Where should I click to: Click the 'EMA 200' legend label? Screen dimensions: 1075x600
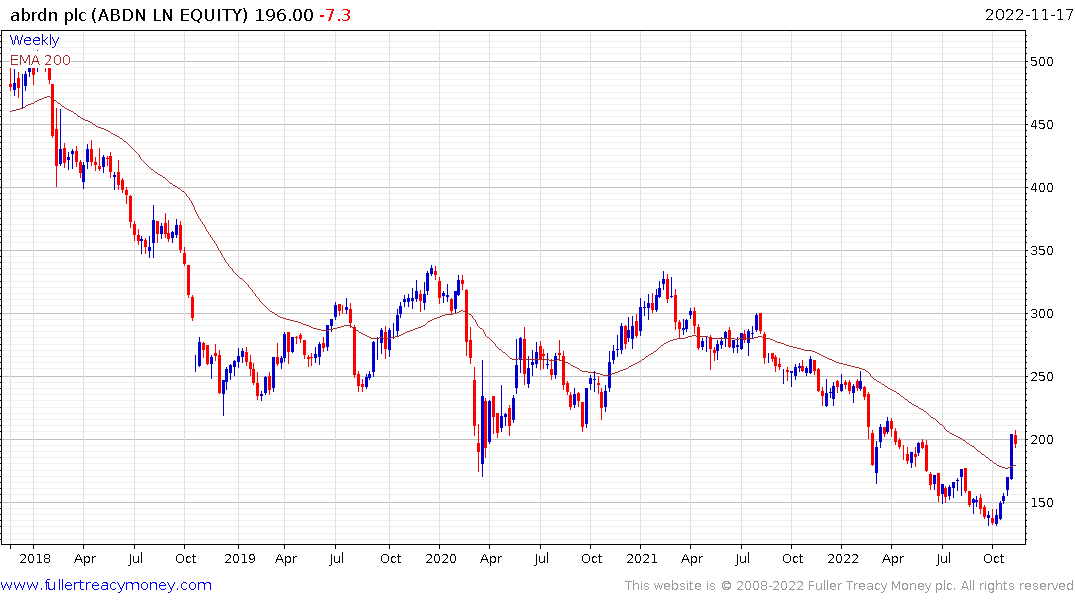pyautogui.click(x=40, y=60)
